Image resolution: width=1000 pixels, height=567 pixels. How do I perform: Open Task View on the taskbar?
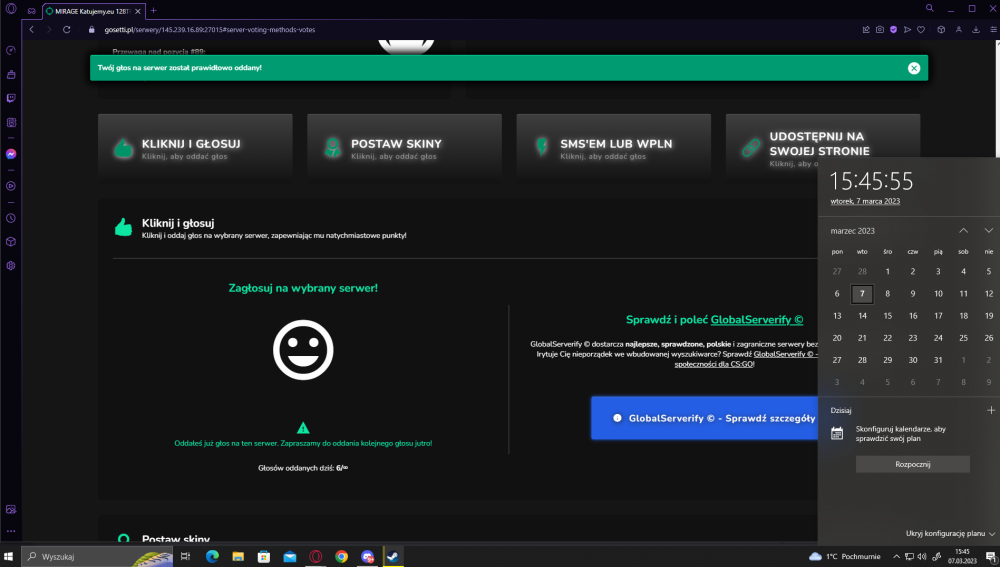coord(186,556)
